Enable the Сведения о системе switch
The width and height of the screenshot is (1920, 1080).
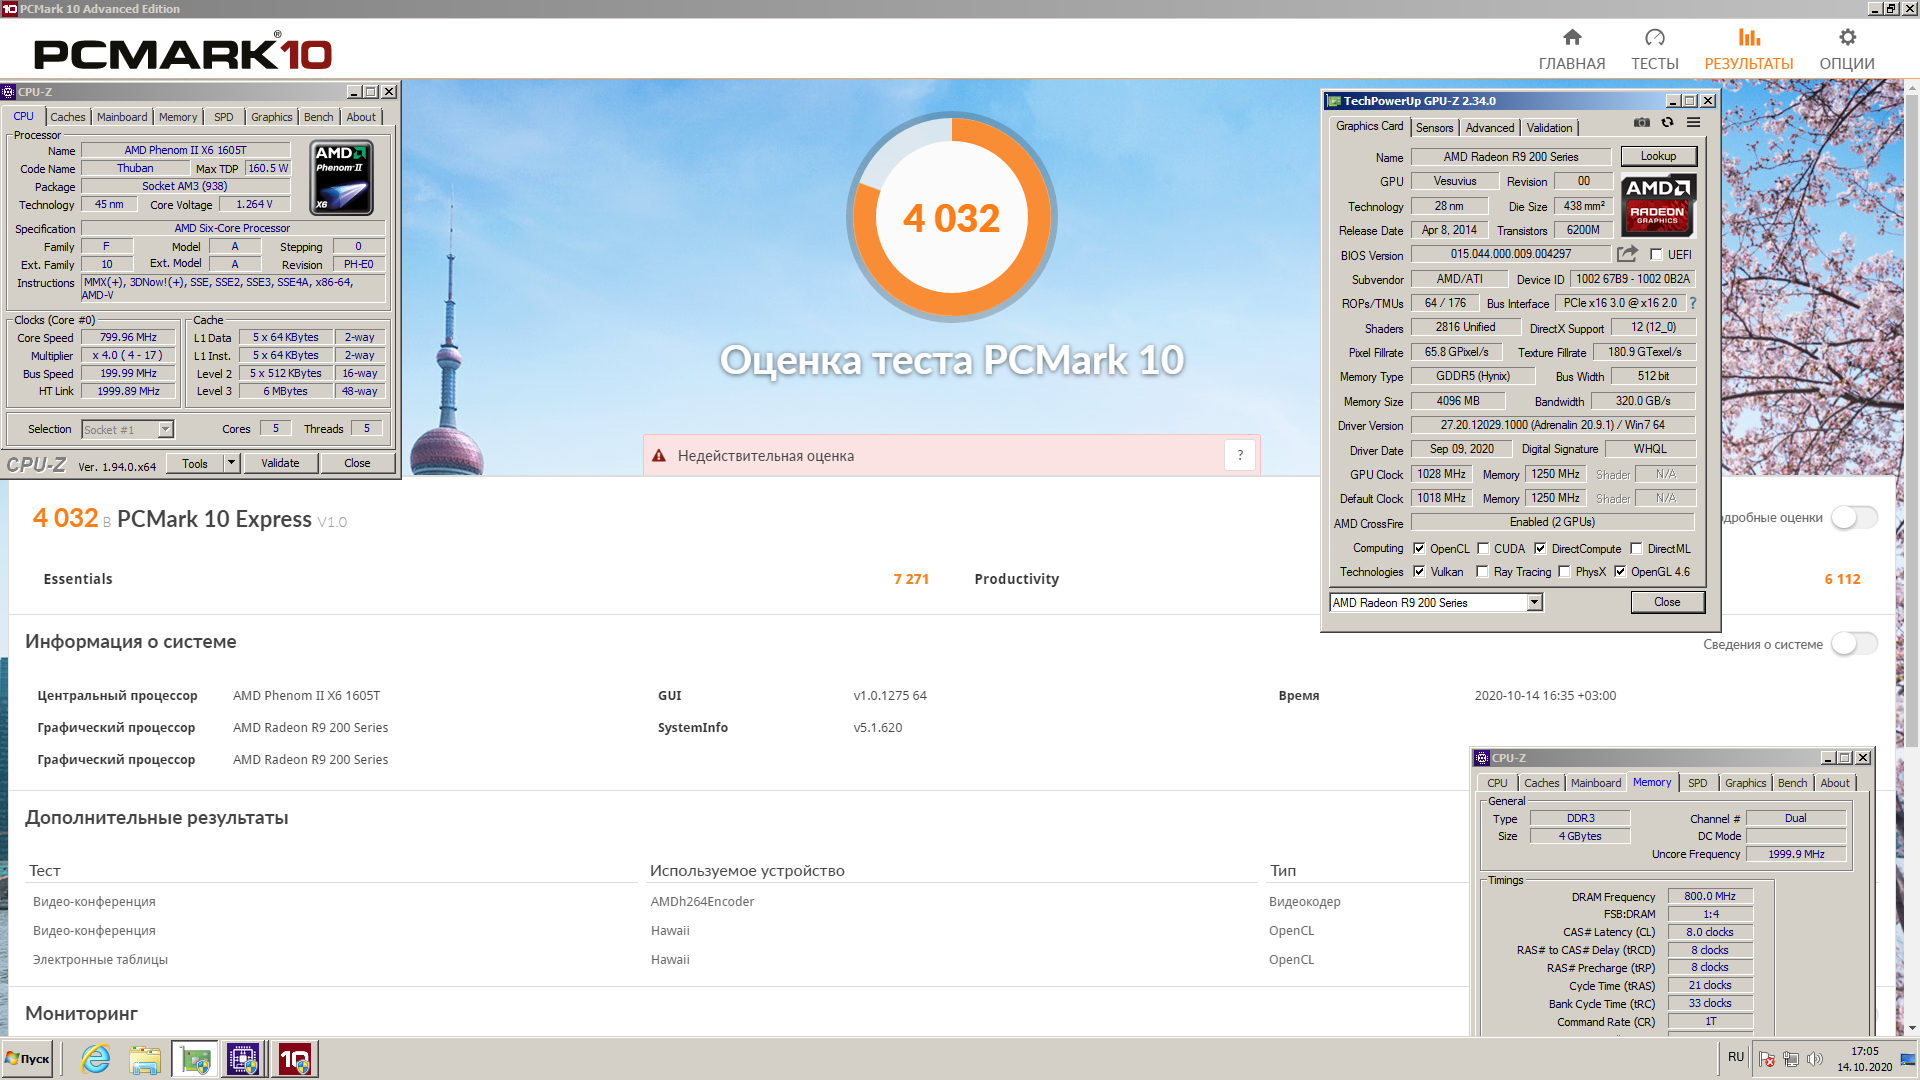1854,644
